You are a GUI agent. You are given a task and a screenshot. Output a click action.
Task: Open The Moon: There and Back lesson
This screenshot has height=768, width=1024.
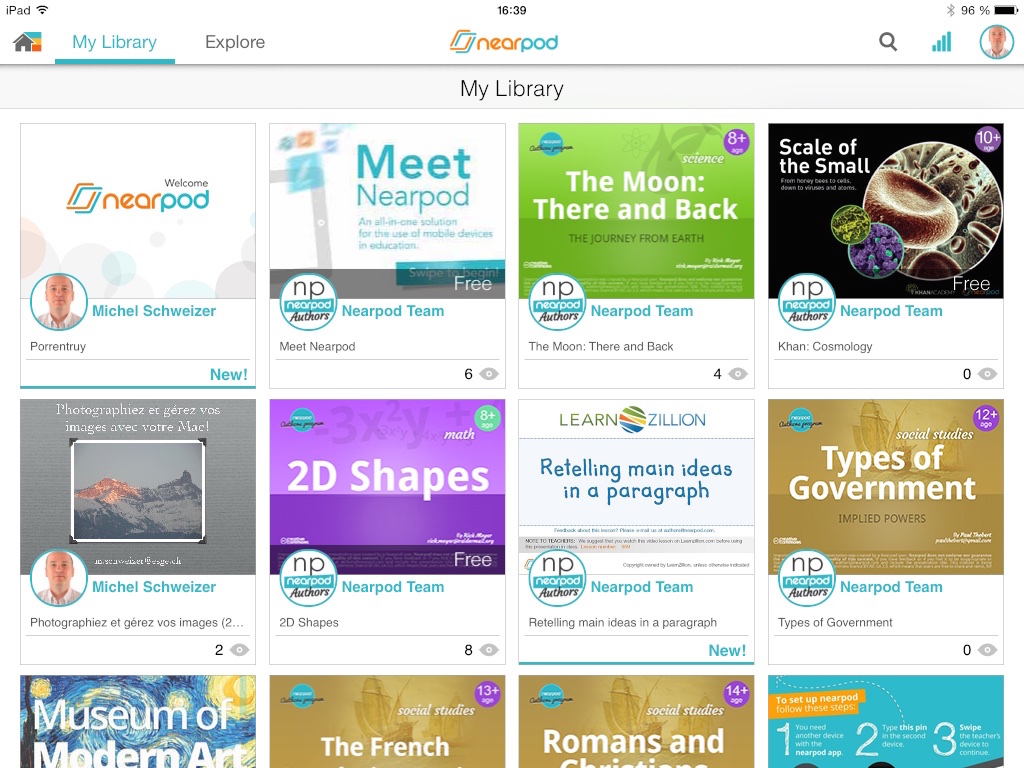coord(636,211)
